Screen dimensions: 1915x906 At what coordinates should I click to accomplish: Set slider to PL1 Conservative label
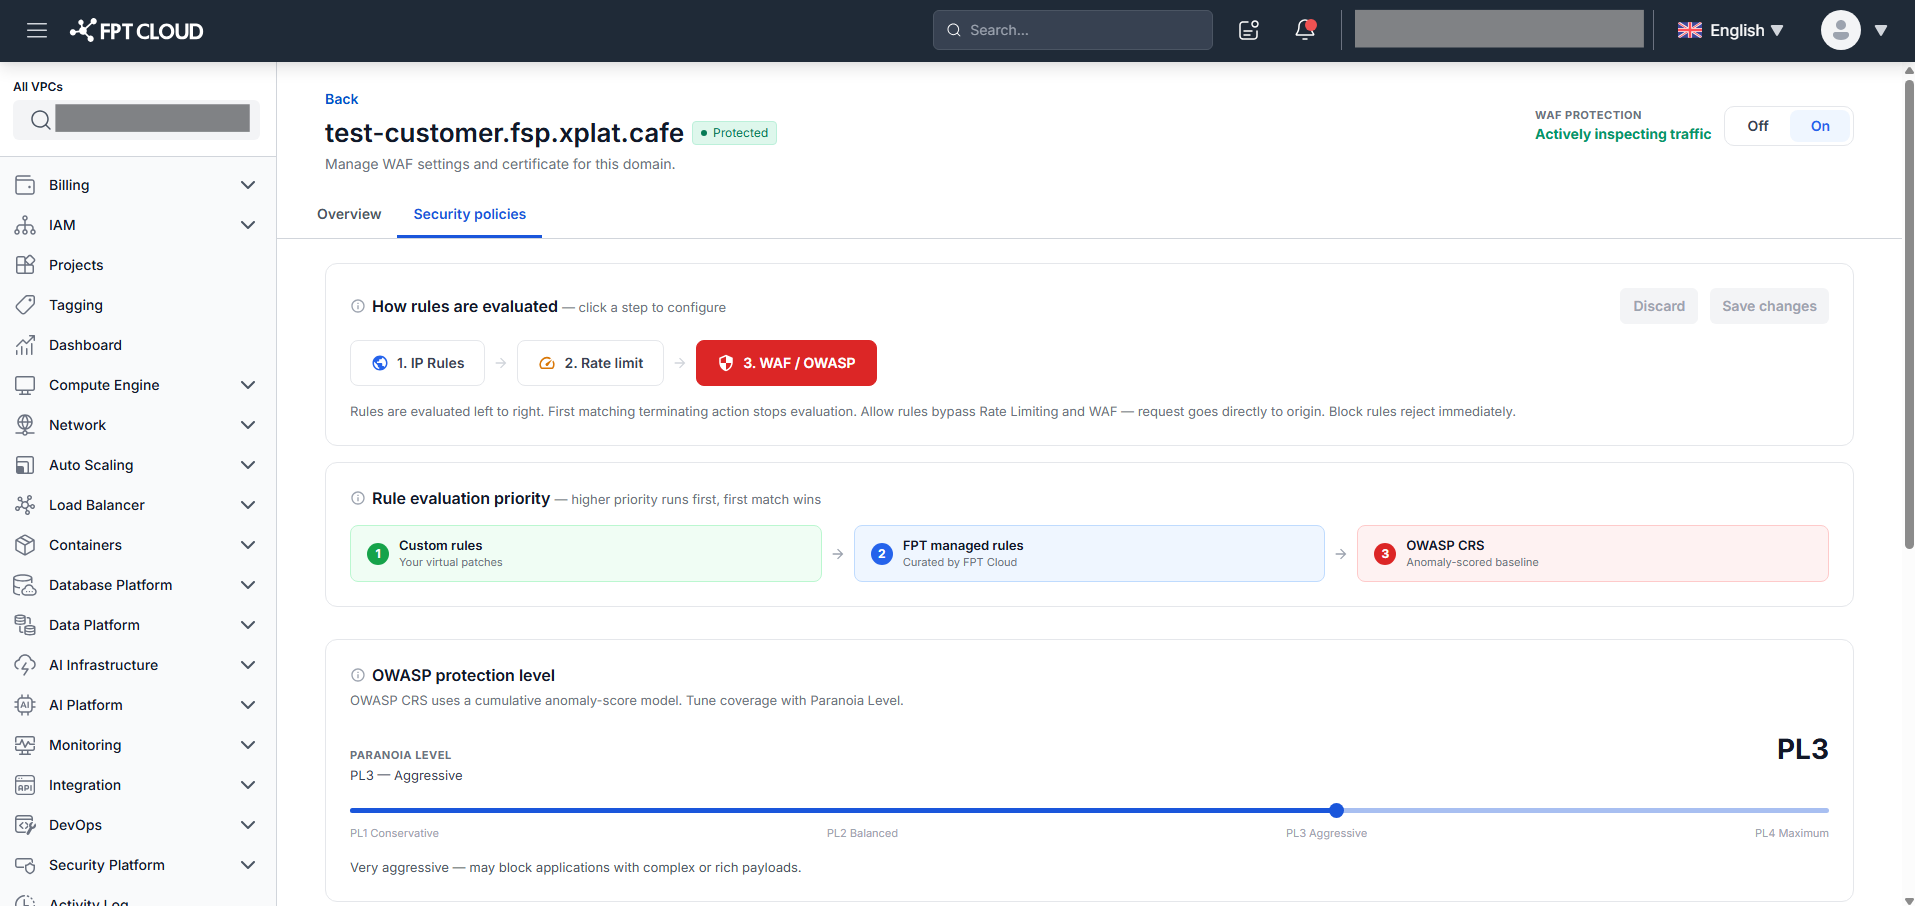pos(394,833)
